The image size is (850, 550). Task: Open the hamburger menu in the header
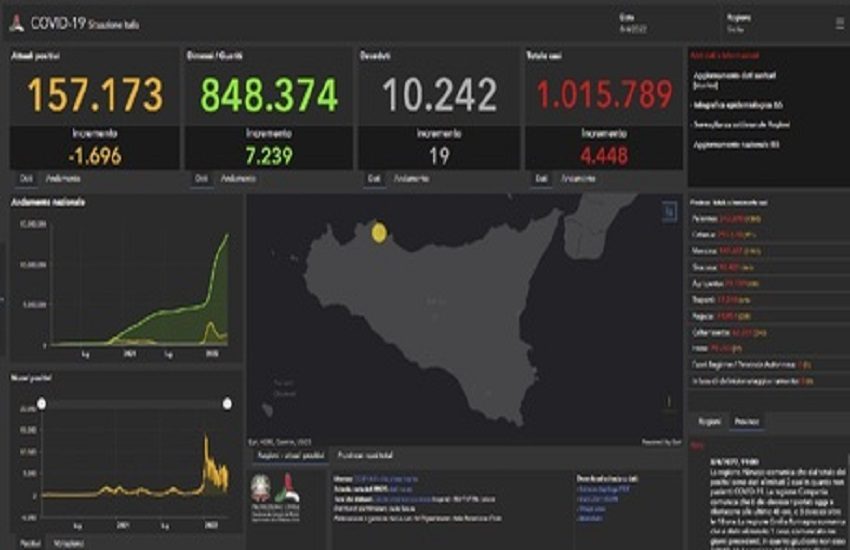tap(839, 22)
